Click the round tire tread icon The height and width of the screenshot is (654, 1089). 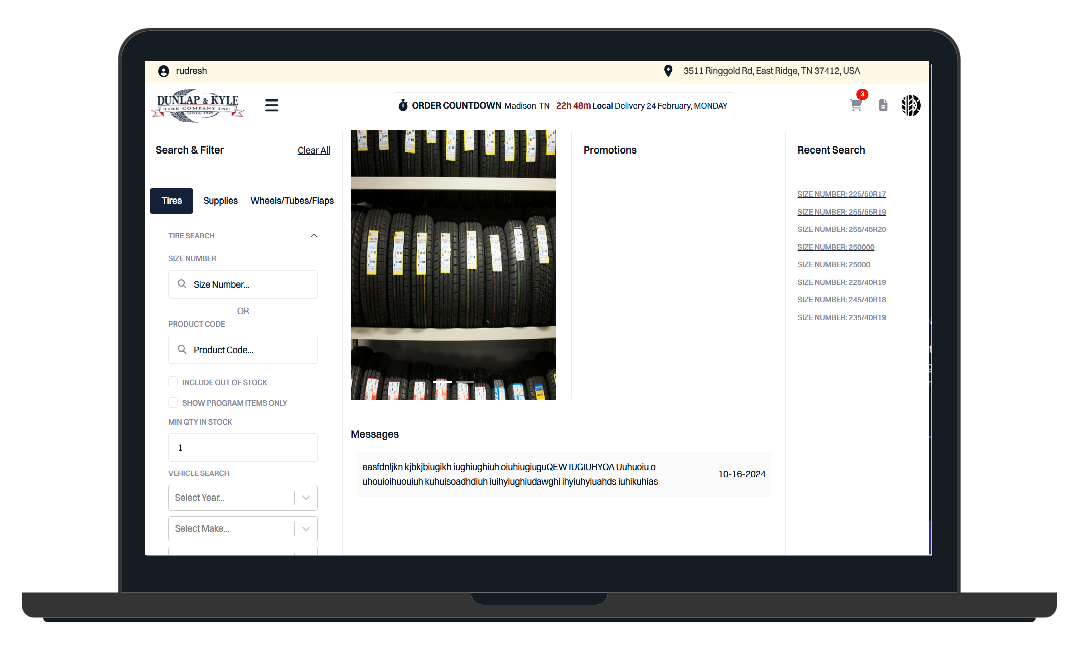click(x=911, y=105)
